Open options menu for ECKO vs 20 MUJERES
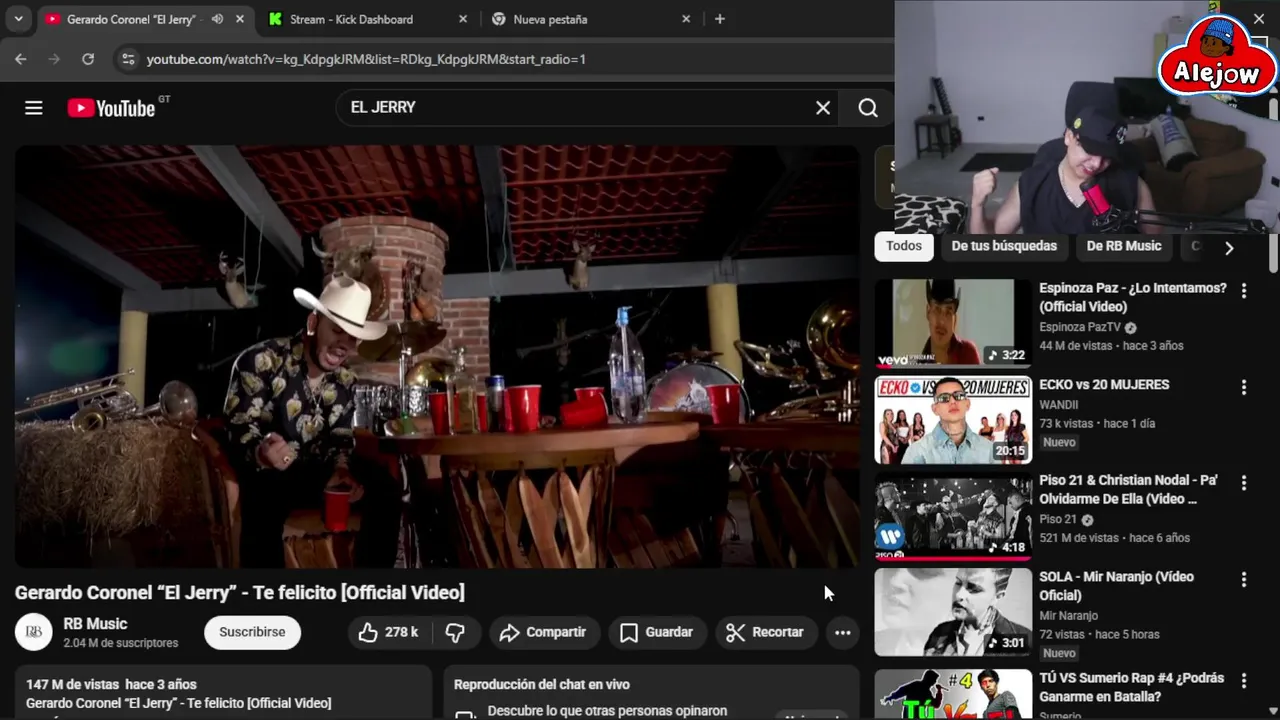The width and height of the screenshot is (1280, 720). 1244,387
